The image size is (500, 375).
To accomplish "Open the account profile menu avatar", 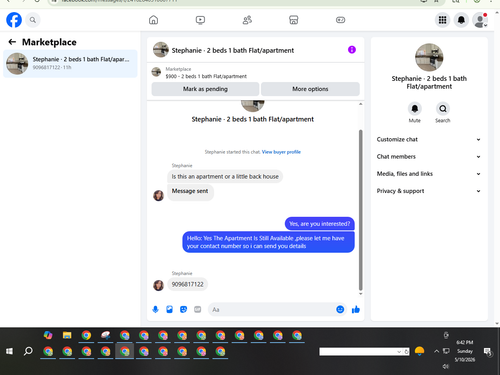I will [x=480, y=20].
